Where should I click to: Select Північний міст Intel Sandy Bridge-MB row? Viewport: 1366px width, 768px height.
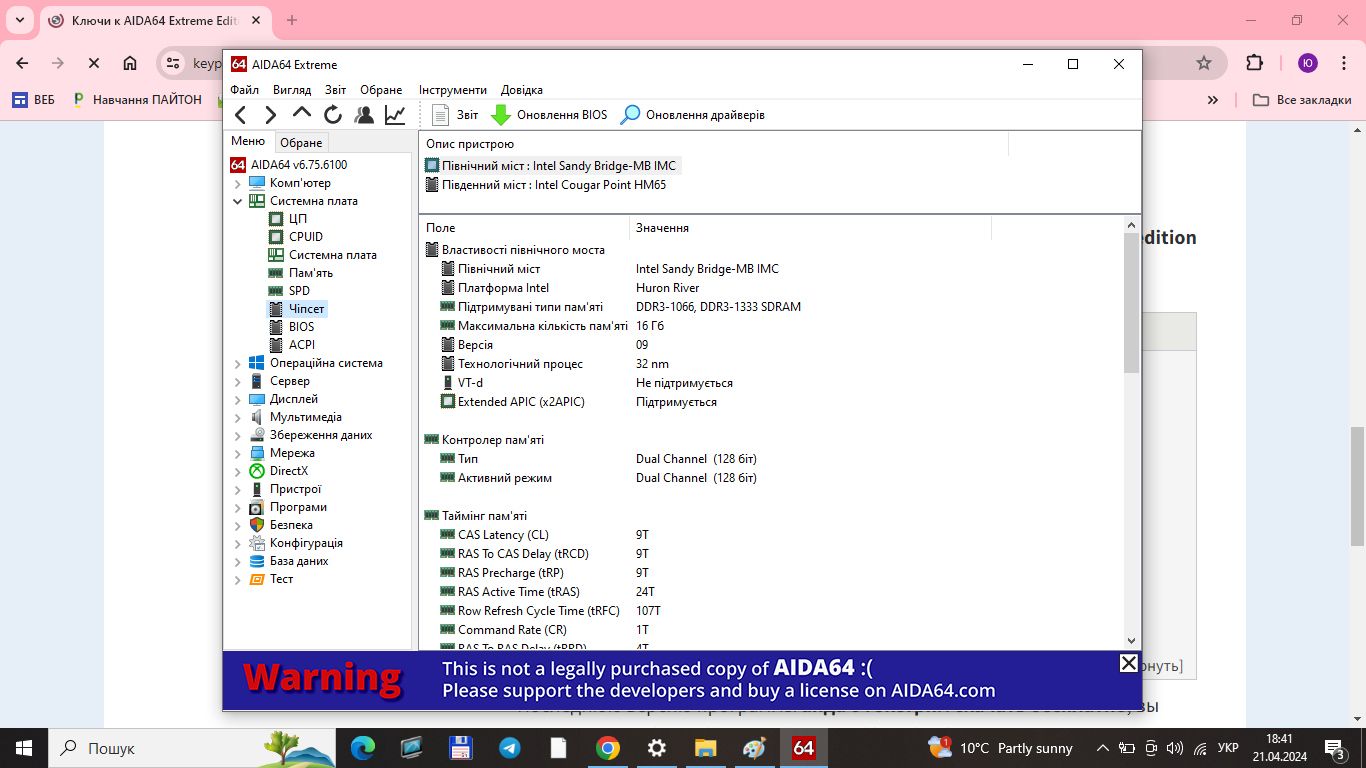(x=551, y=166)
